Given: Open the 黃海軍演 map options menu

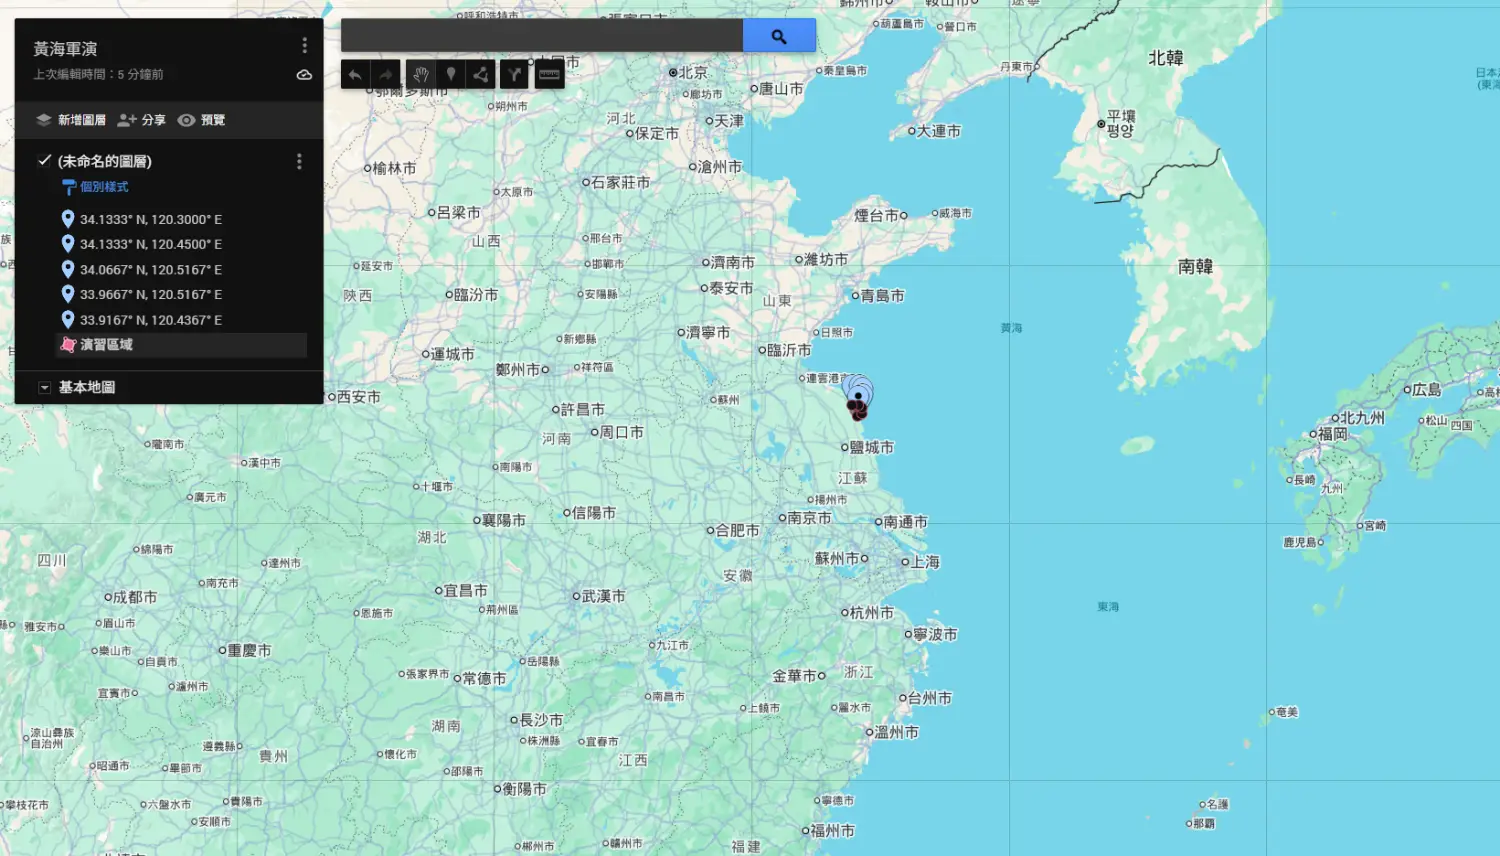Looking at the screenshot, I should pyautogui.click(x=304, y=46).
